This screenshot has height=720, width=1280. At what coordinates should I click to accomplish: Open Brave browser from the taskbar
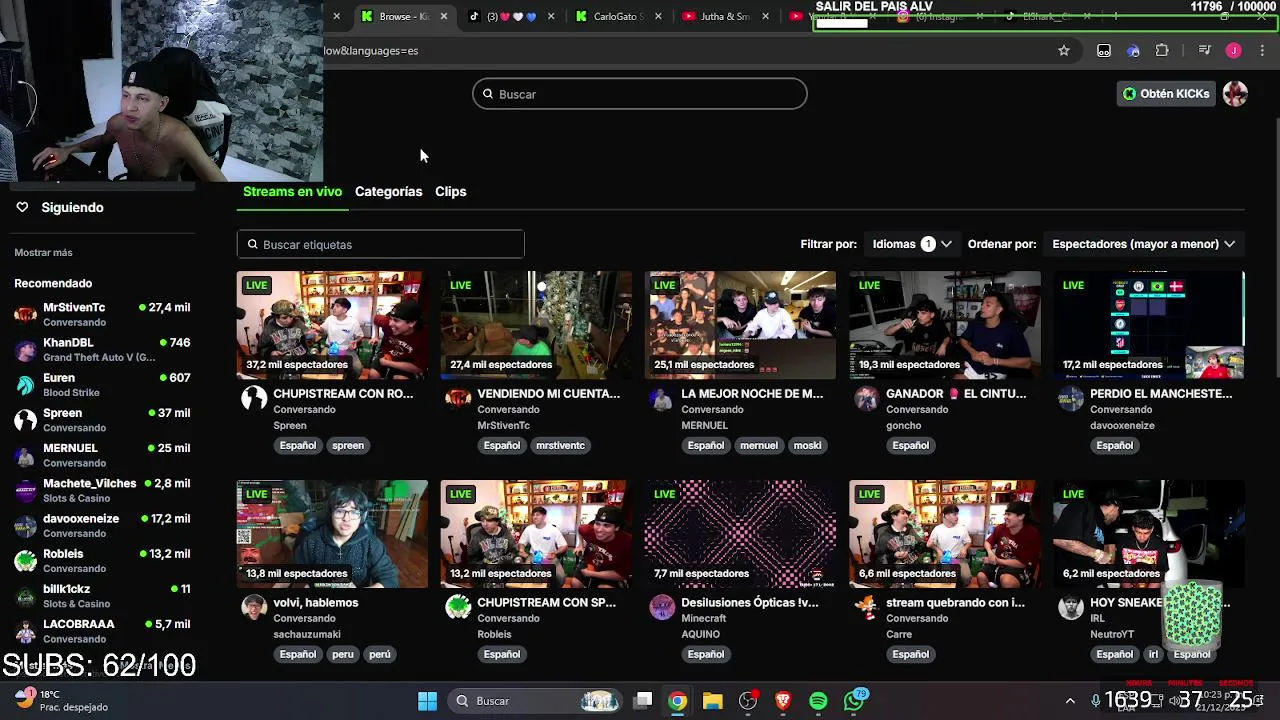[783, 701]
